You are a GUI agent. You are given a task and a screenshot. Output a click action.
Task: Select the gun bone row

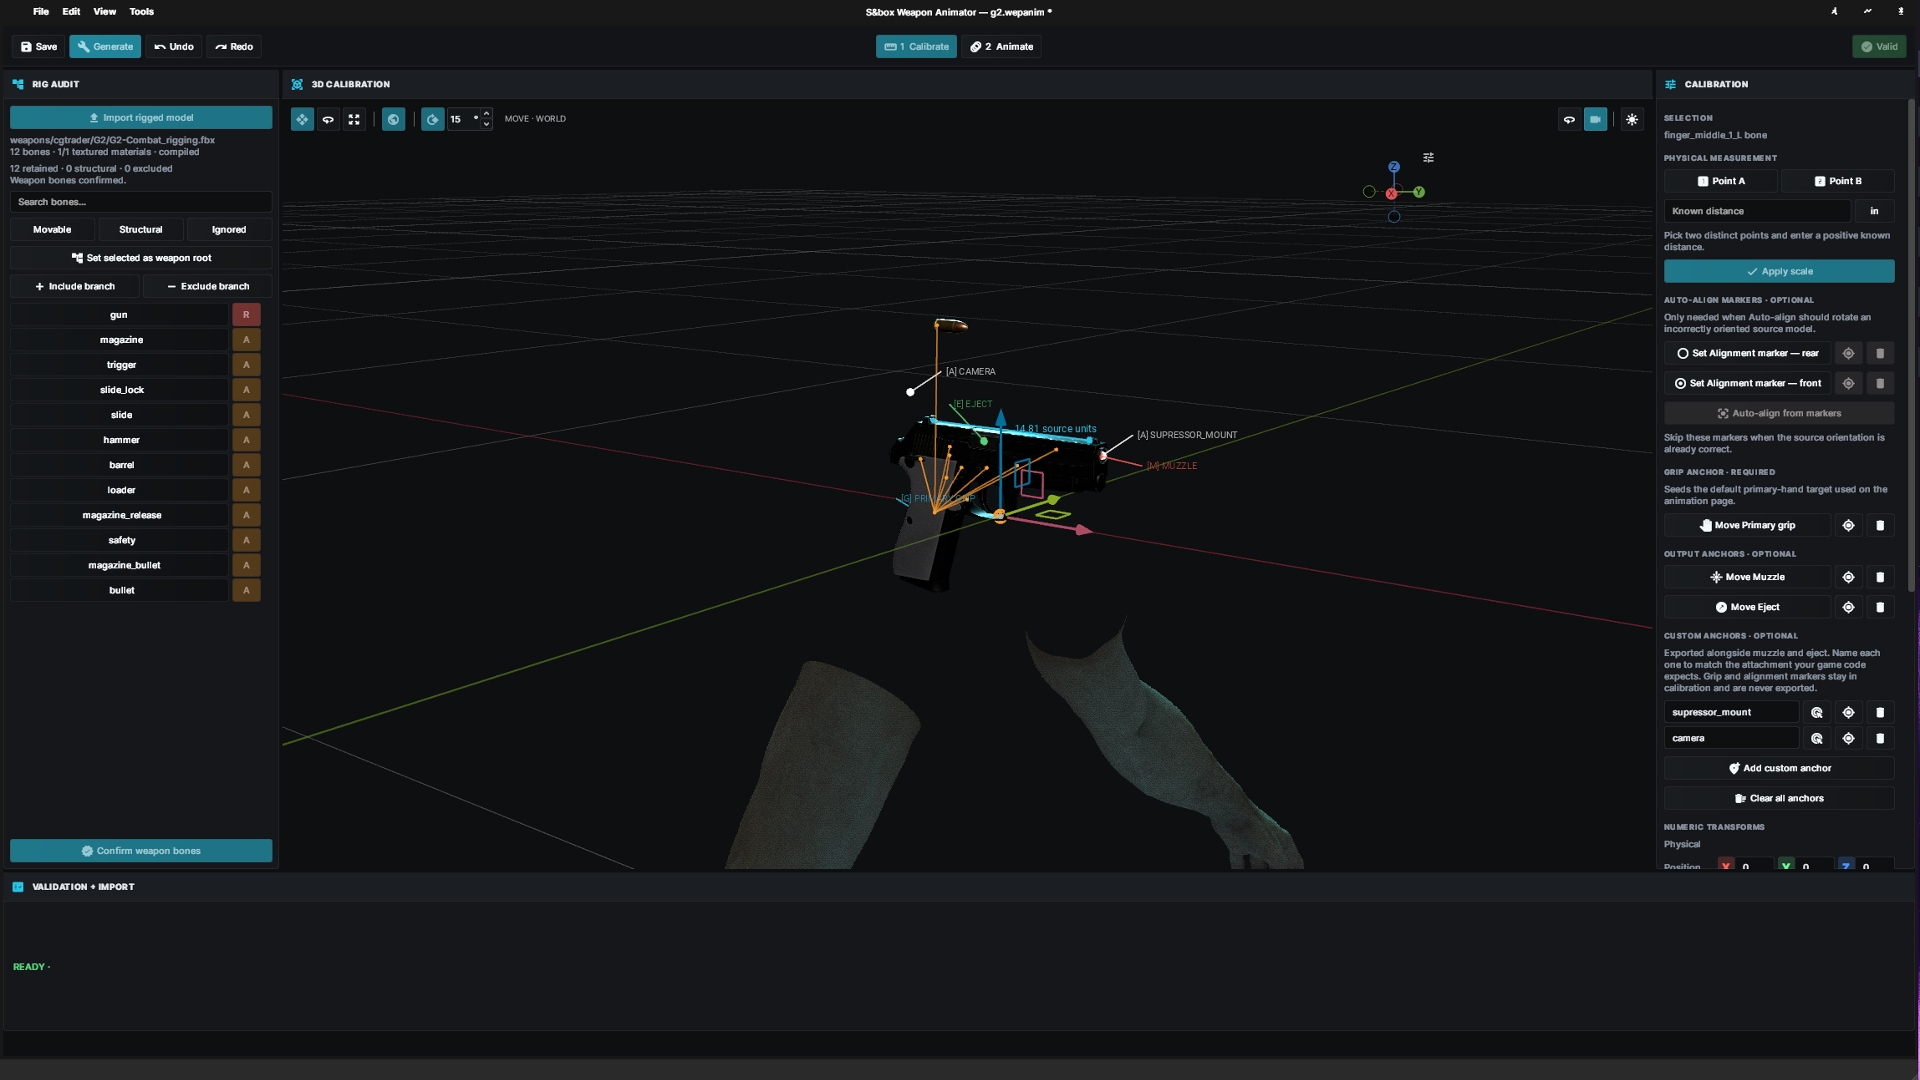point(119,315)
